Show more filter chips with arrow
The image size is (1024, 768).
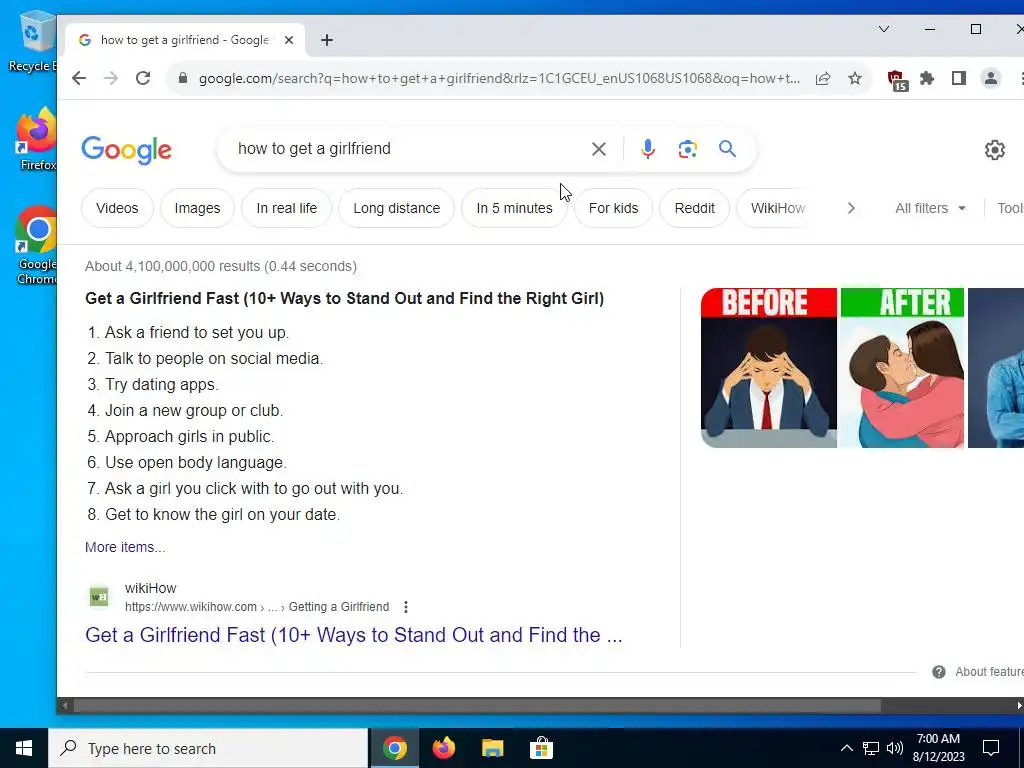851,208
